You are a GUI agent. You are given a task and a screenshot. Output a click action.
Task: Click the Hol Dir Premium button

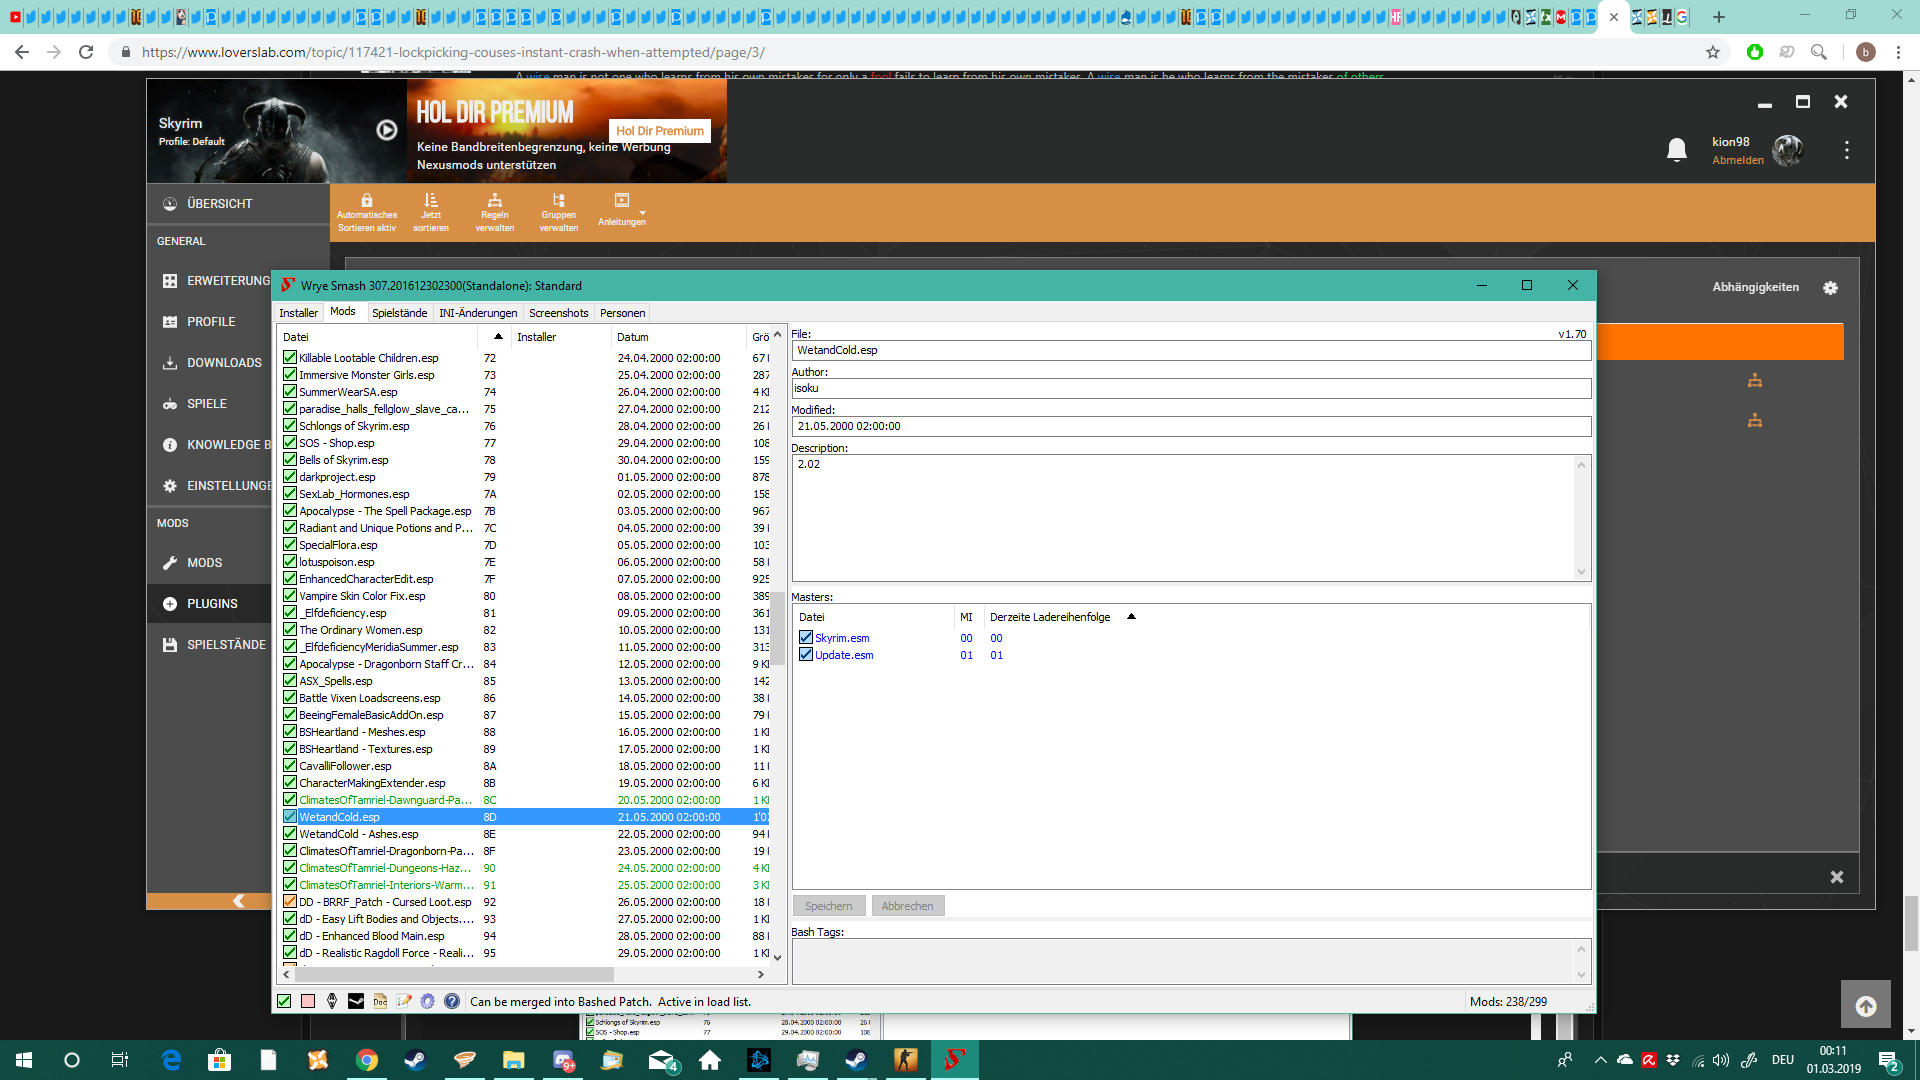point(660,131)
